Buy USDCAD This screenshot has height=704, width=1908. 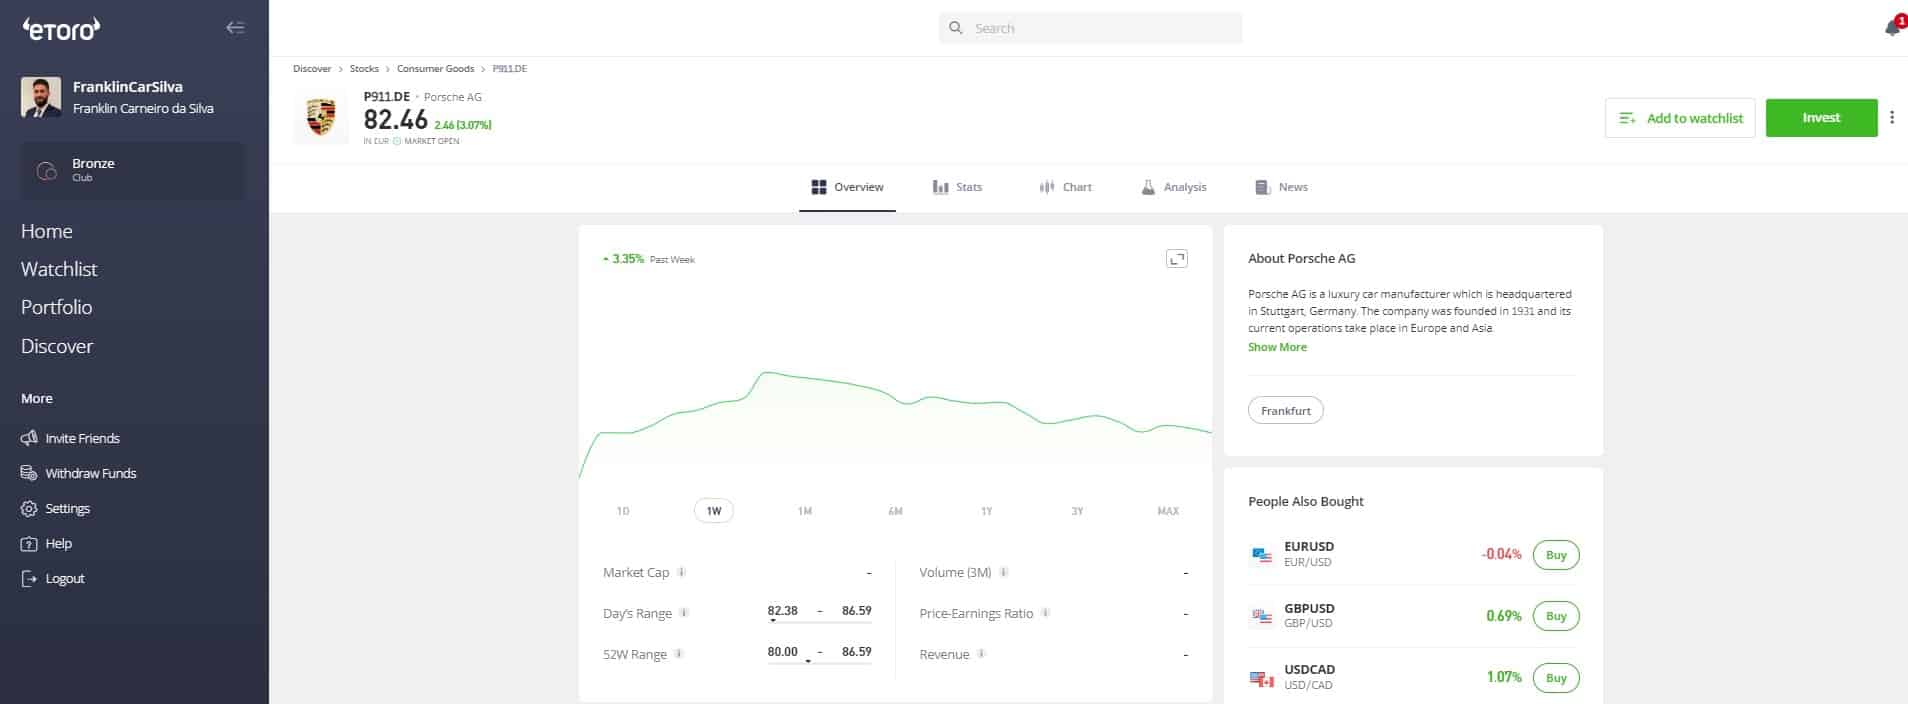point(1556,678)
